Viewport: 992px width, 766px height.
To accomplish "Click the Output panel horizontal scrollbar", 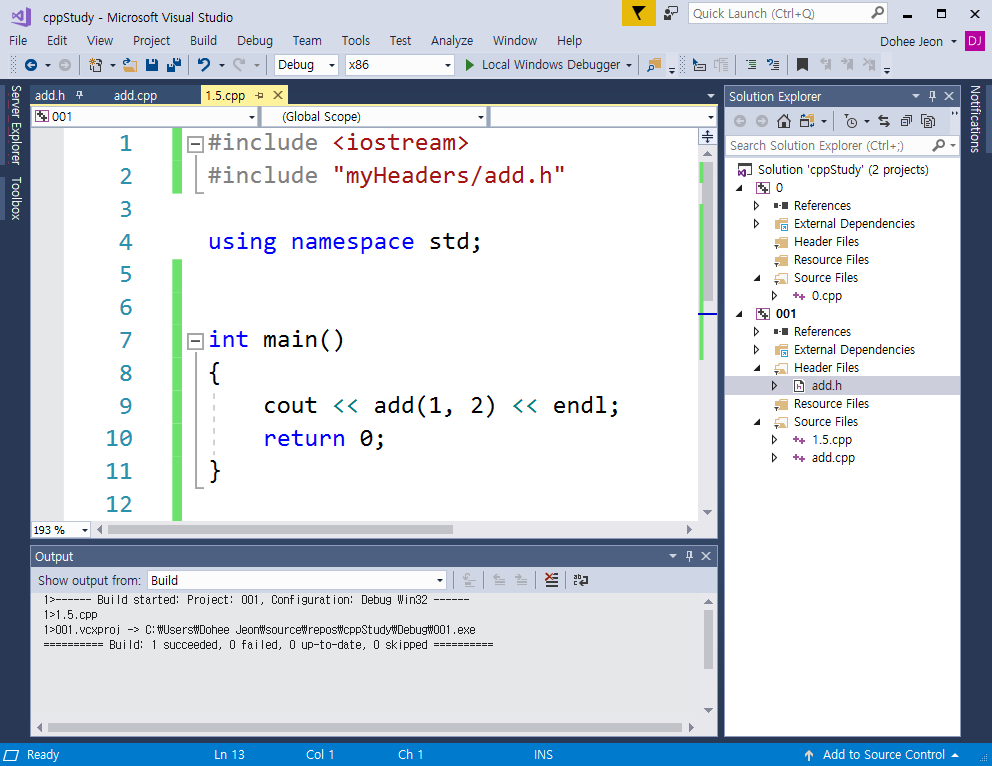I will 365,727.
